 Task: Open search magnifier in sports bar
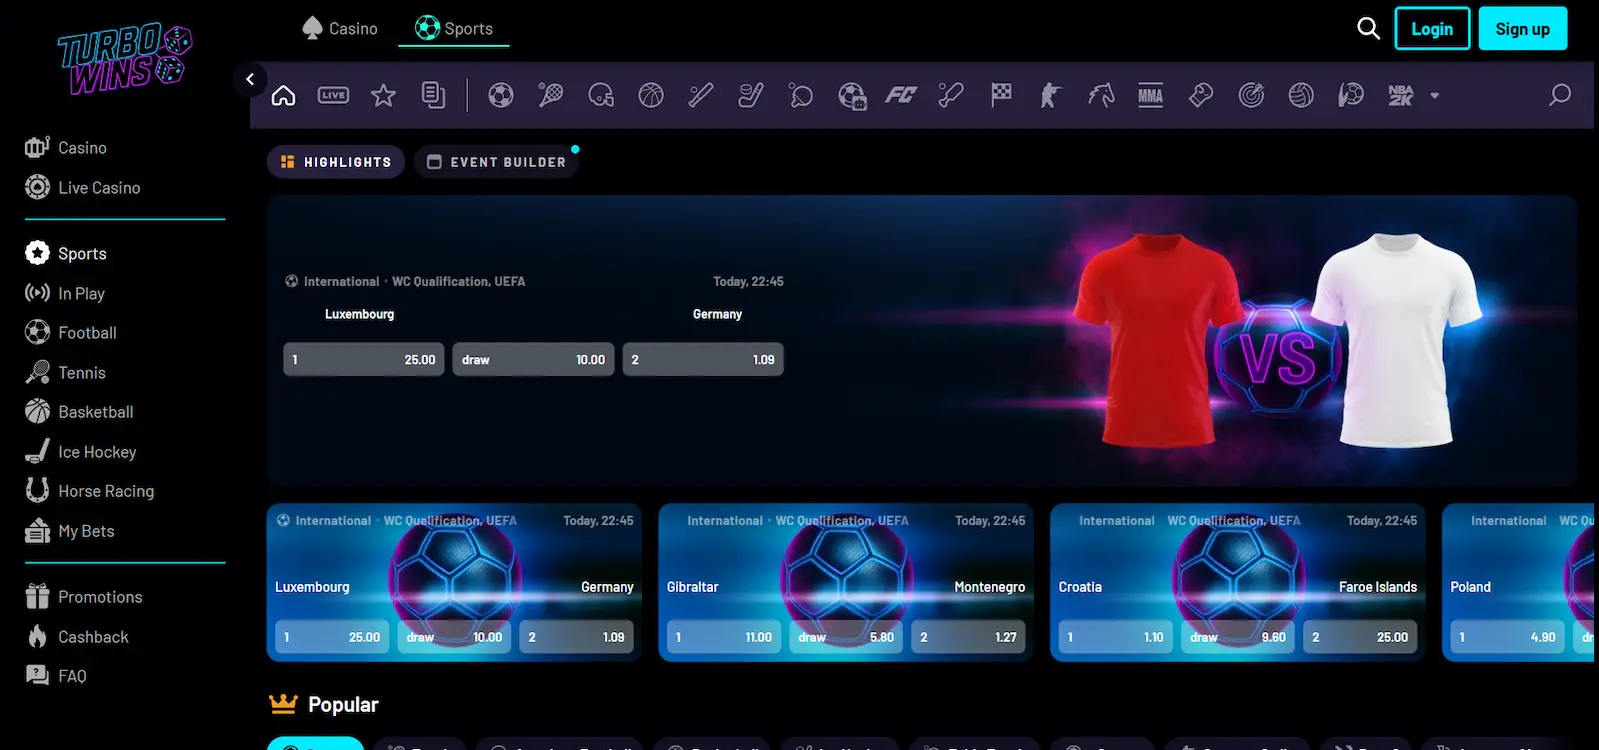tap(1560, 95)
